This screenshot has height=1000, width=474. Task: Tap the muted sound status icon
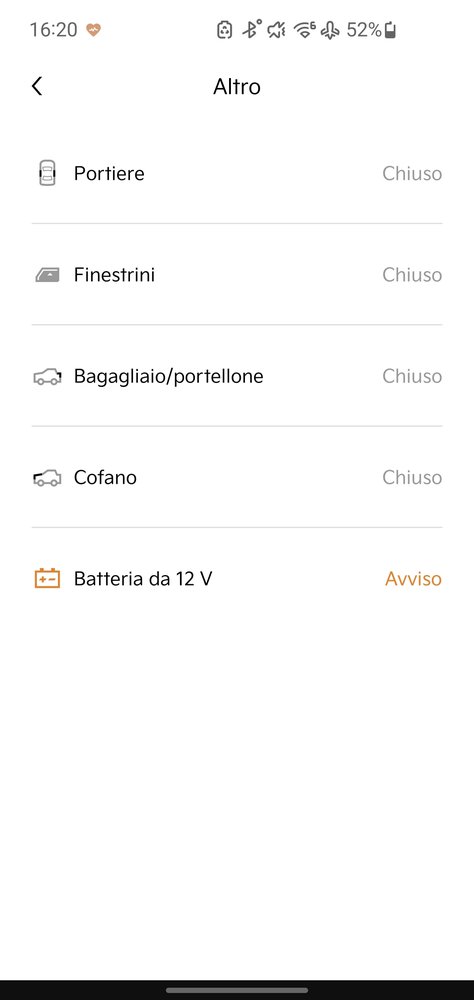coord(277,30)
